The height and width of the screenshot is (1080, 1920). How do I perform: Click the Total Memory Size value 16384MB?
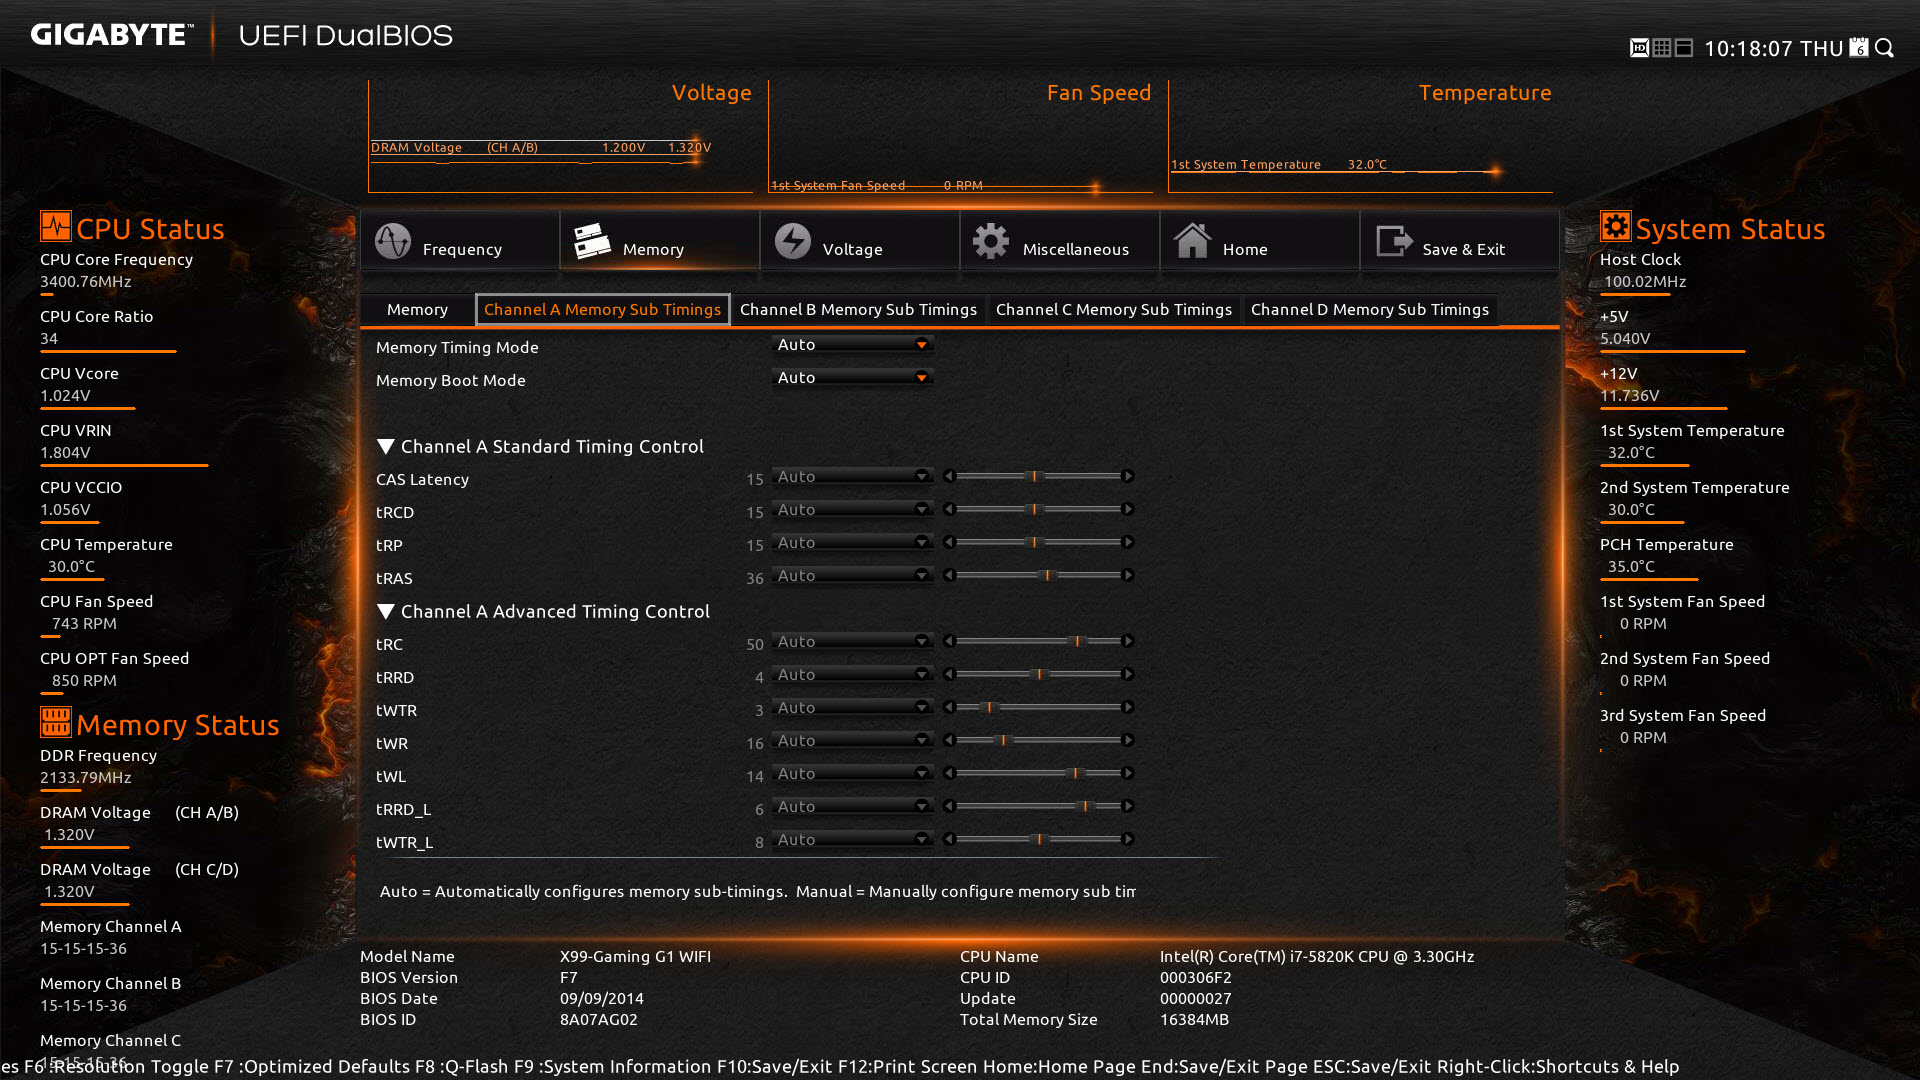point(1194,1020)
